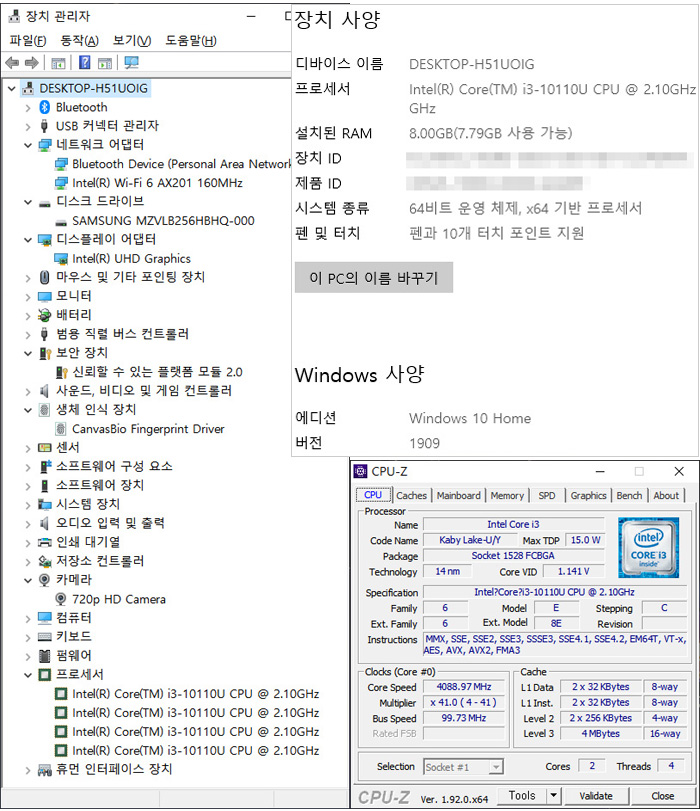700x811 pixels.
Task: Switch to the Mainboard tab in CPU-Z
Action: pos(458,495)
